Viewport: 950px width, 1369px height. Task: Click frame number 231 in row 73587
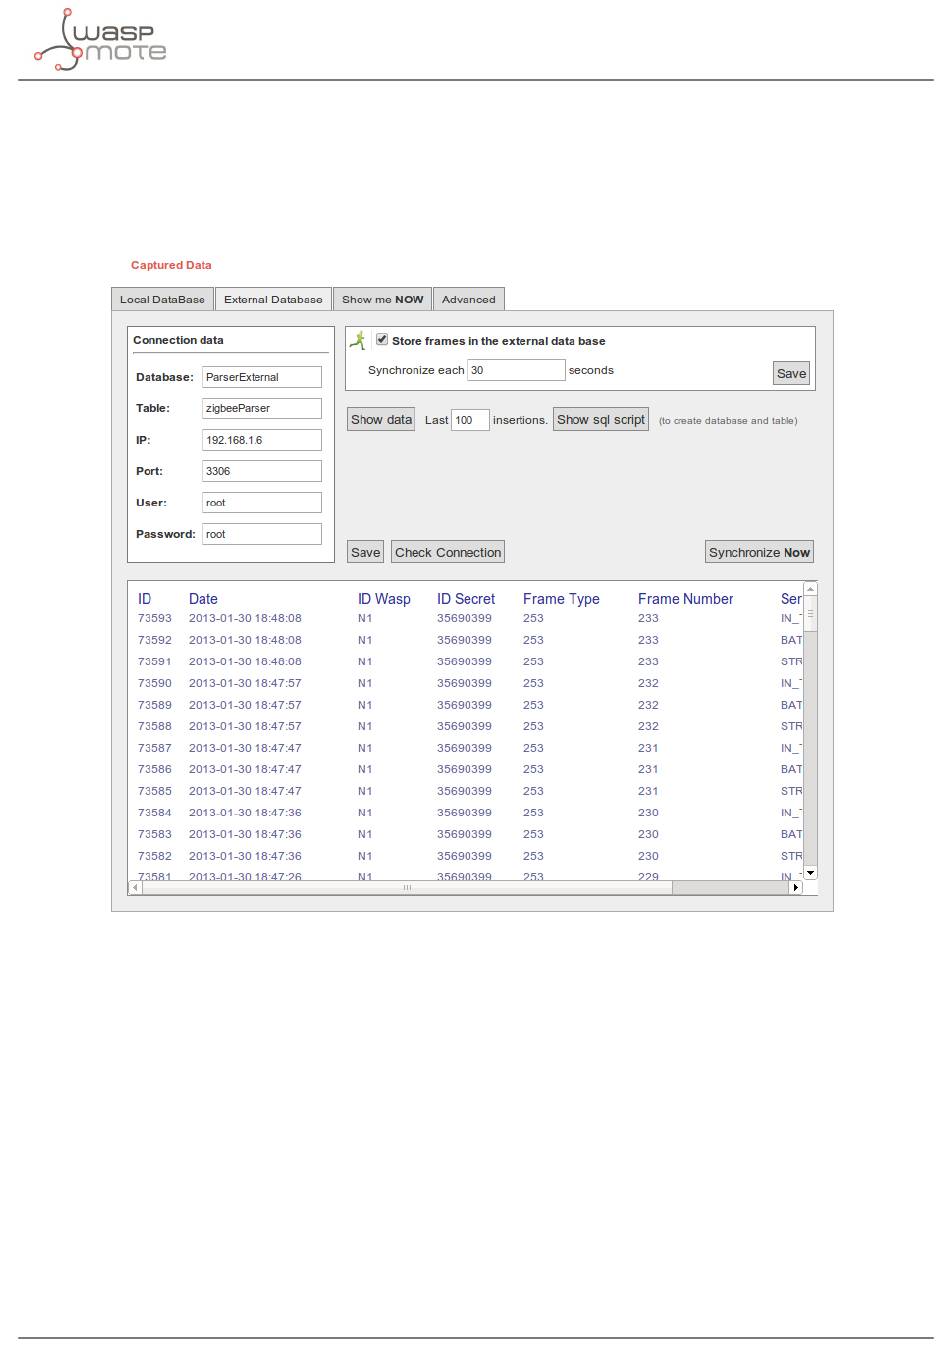[x=648, y=748]
